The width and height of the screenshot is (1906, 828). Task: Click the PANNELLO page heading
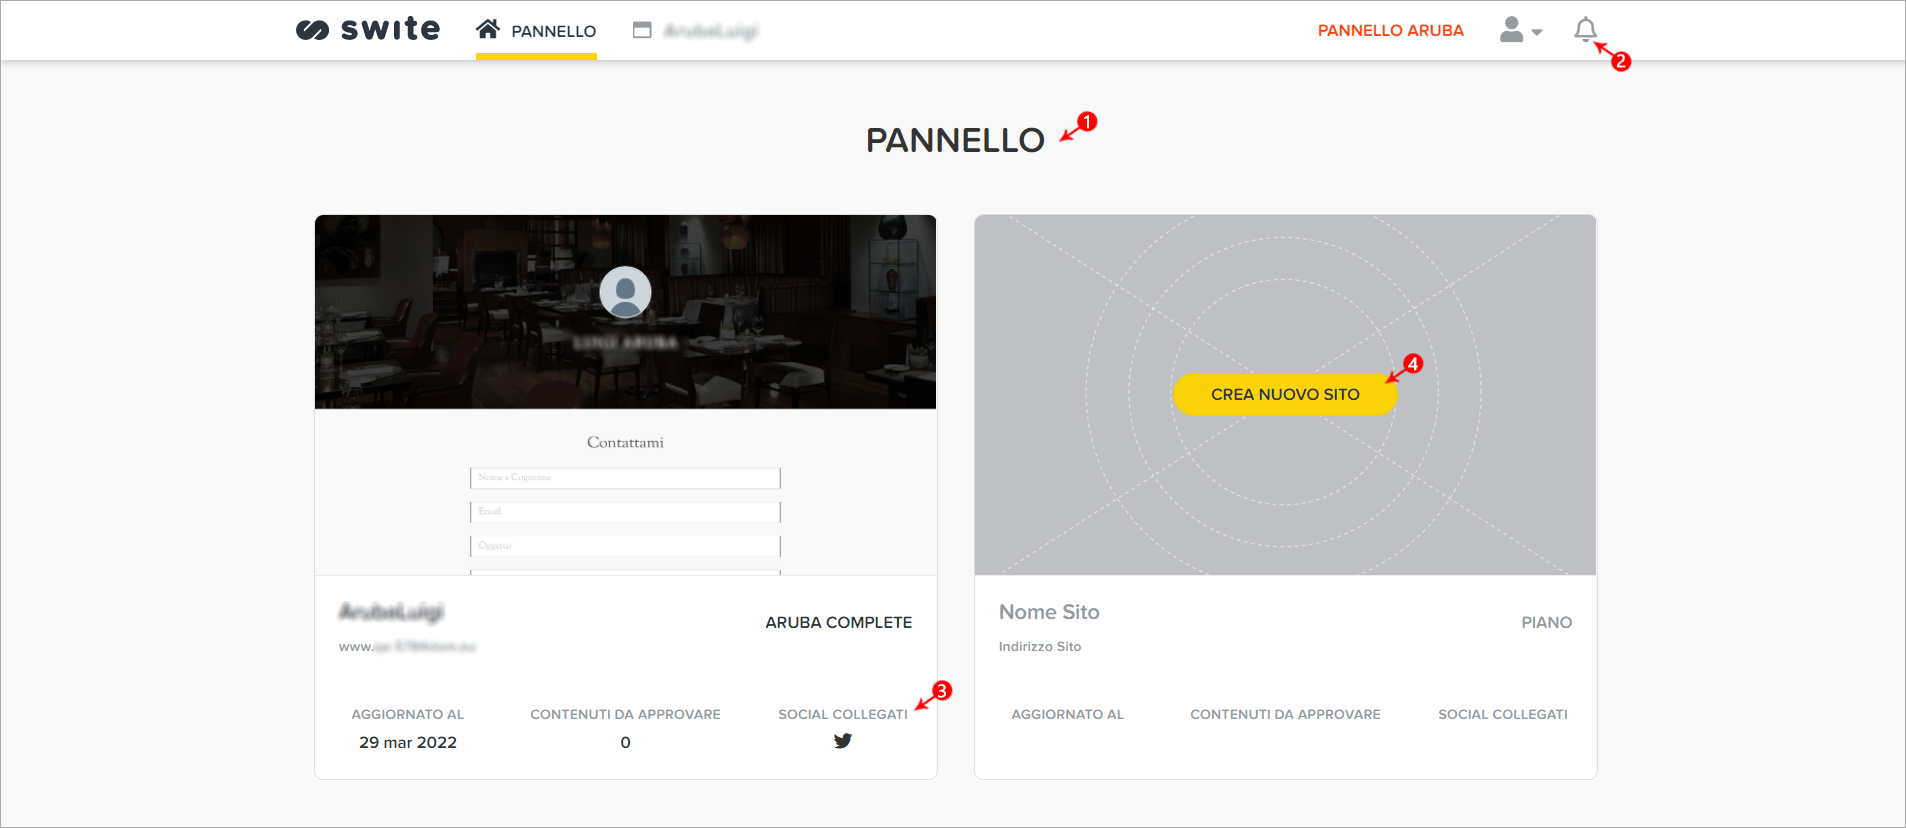955,140
